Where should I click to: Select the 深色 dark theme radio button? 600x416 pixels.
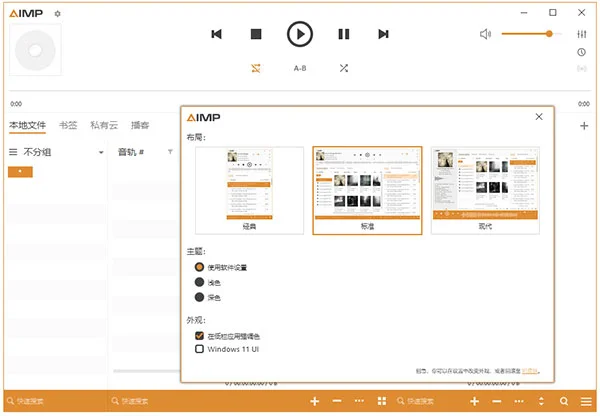coord(199,297)
